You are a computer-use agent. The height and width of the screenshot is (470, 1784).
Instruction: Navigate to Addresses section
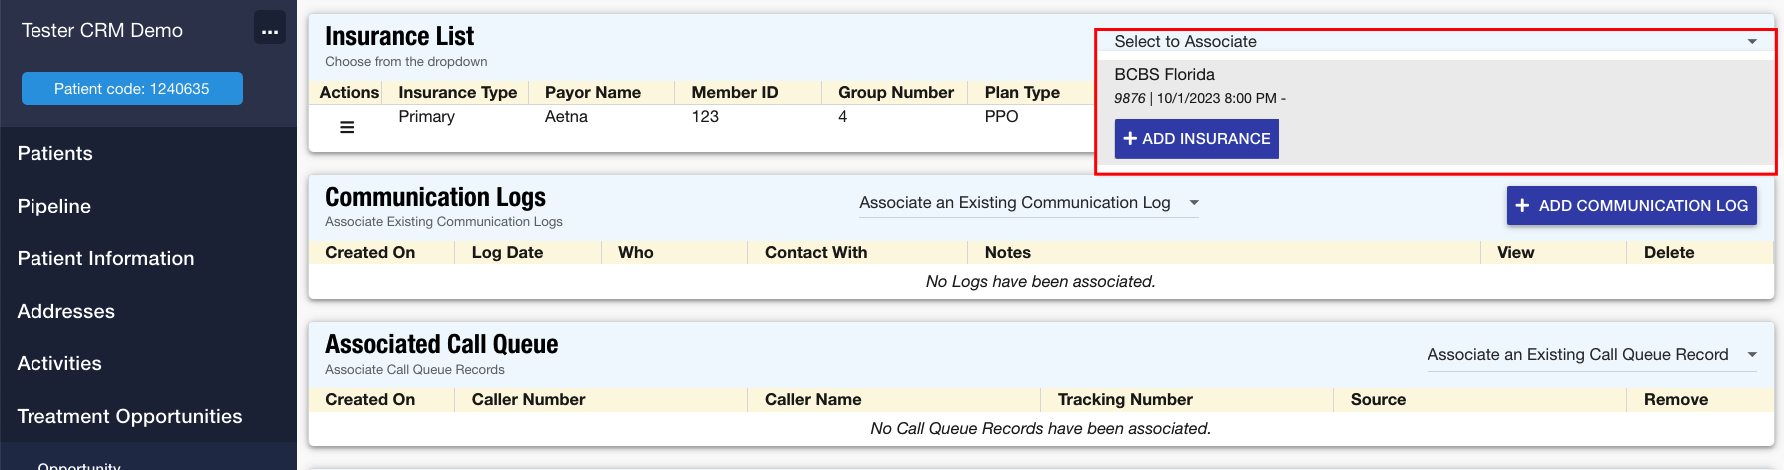pos(66,312)
